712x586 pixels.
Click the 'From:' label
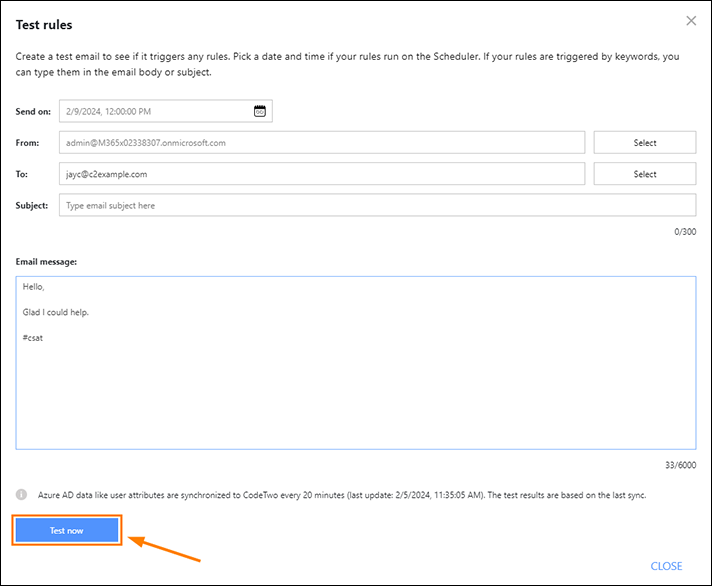click(27, 143)
